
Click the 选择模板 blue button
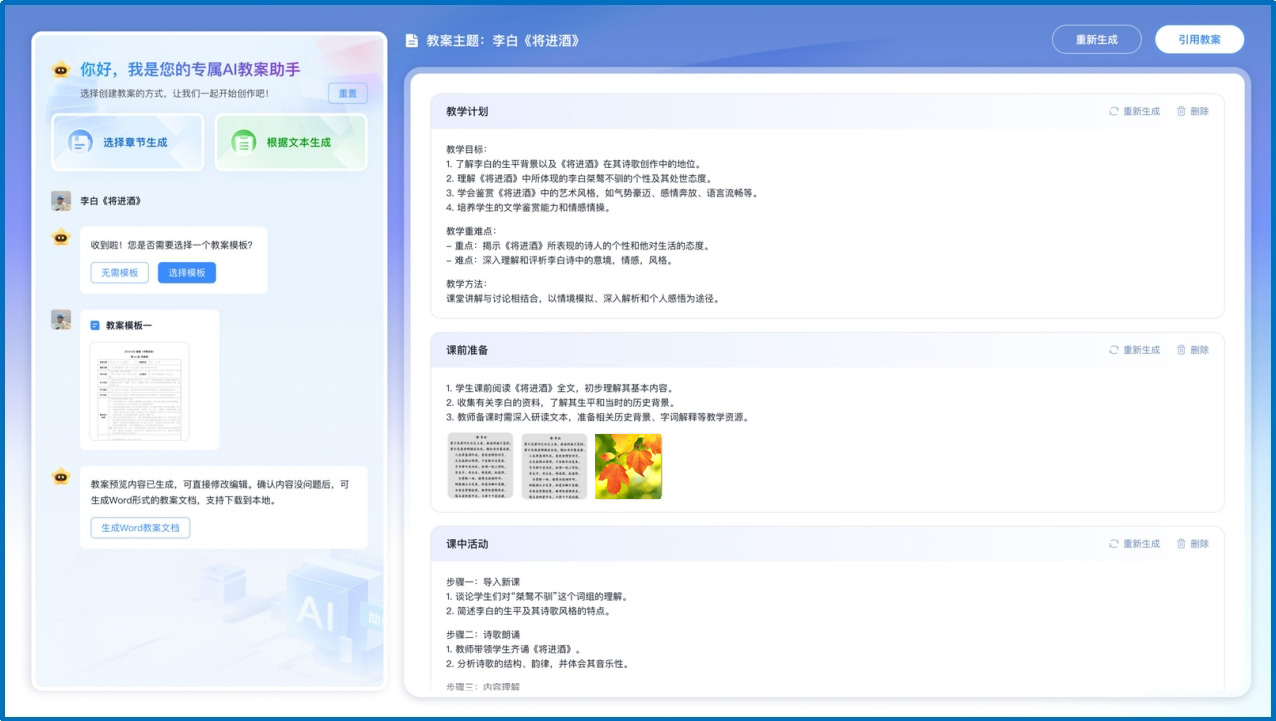coord(186,272)
